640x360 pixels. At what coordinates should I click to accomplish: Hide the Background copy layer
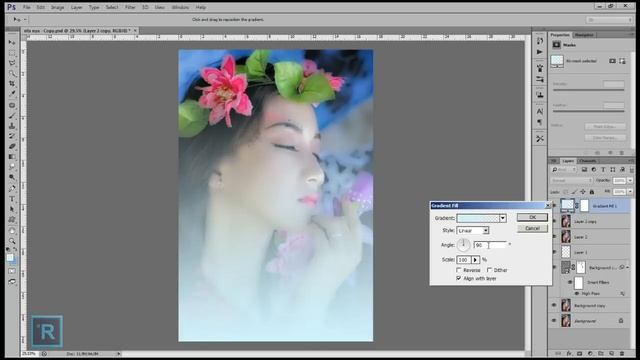[x=554, y=305]
